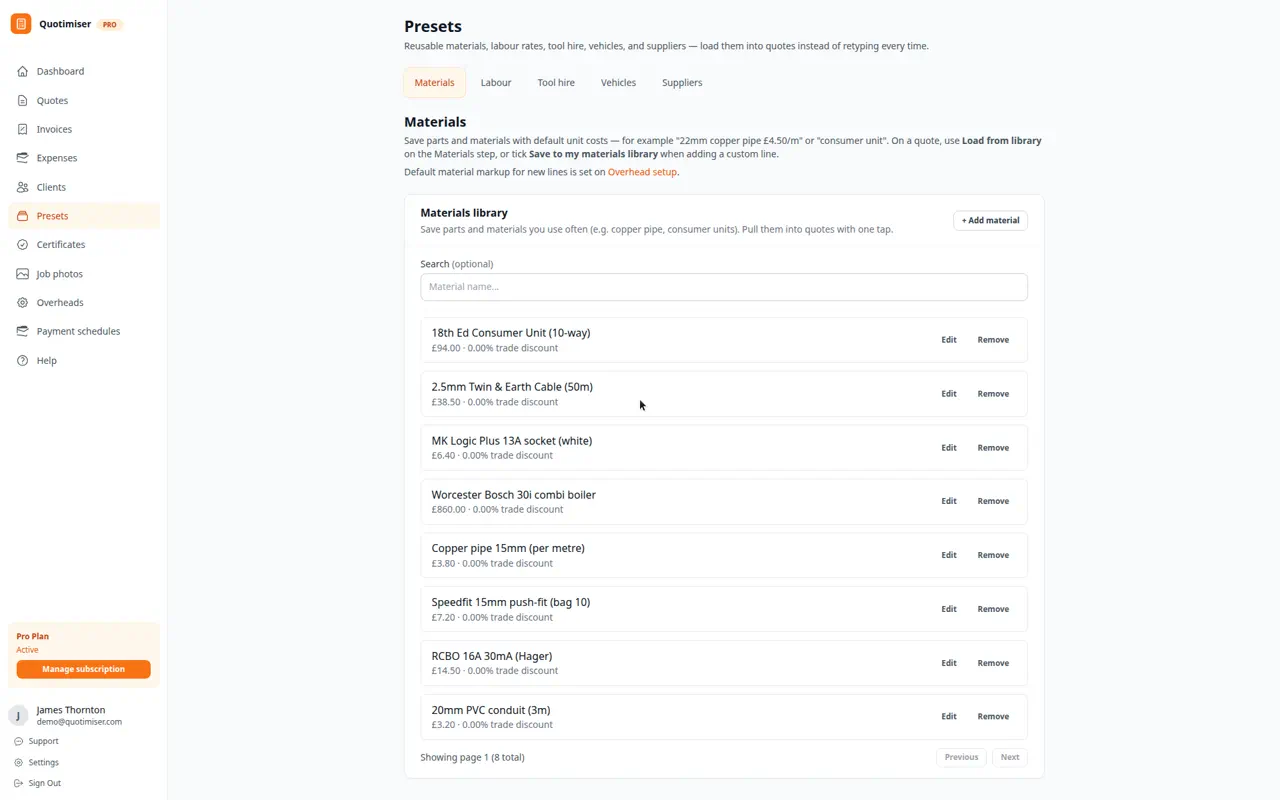Select the Certificates badge icon
Screen dimensions: 1280x800
[23, 244]
